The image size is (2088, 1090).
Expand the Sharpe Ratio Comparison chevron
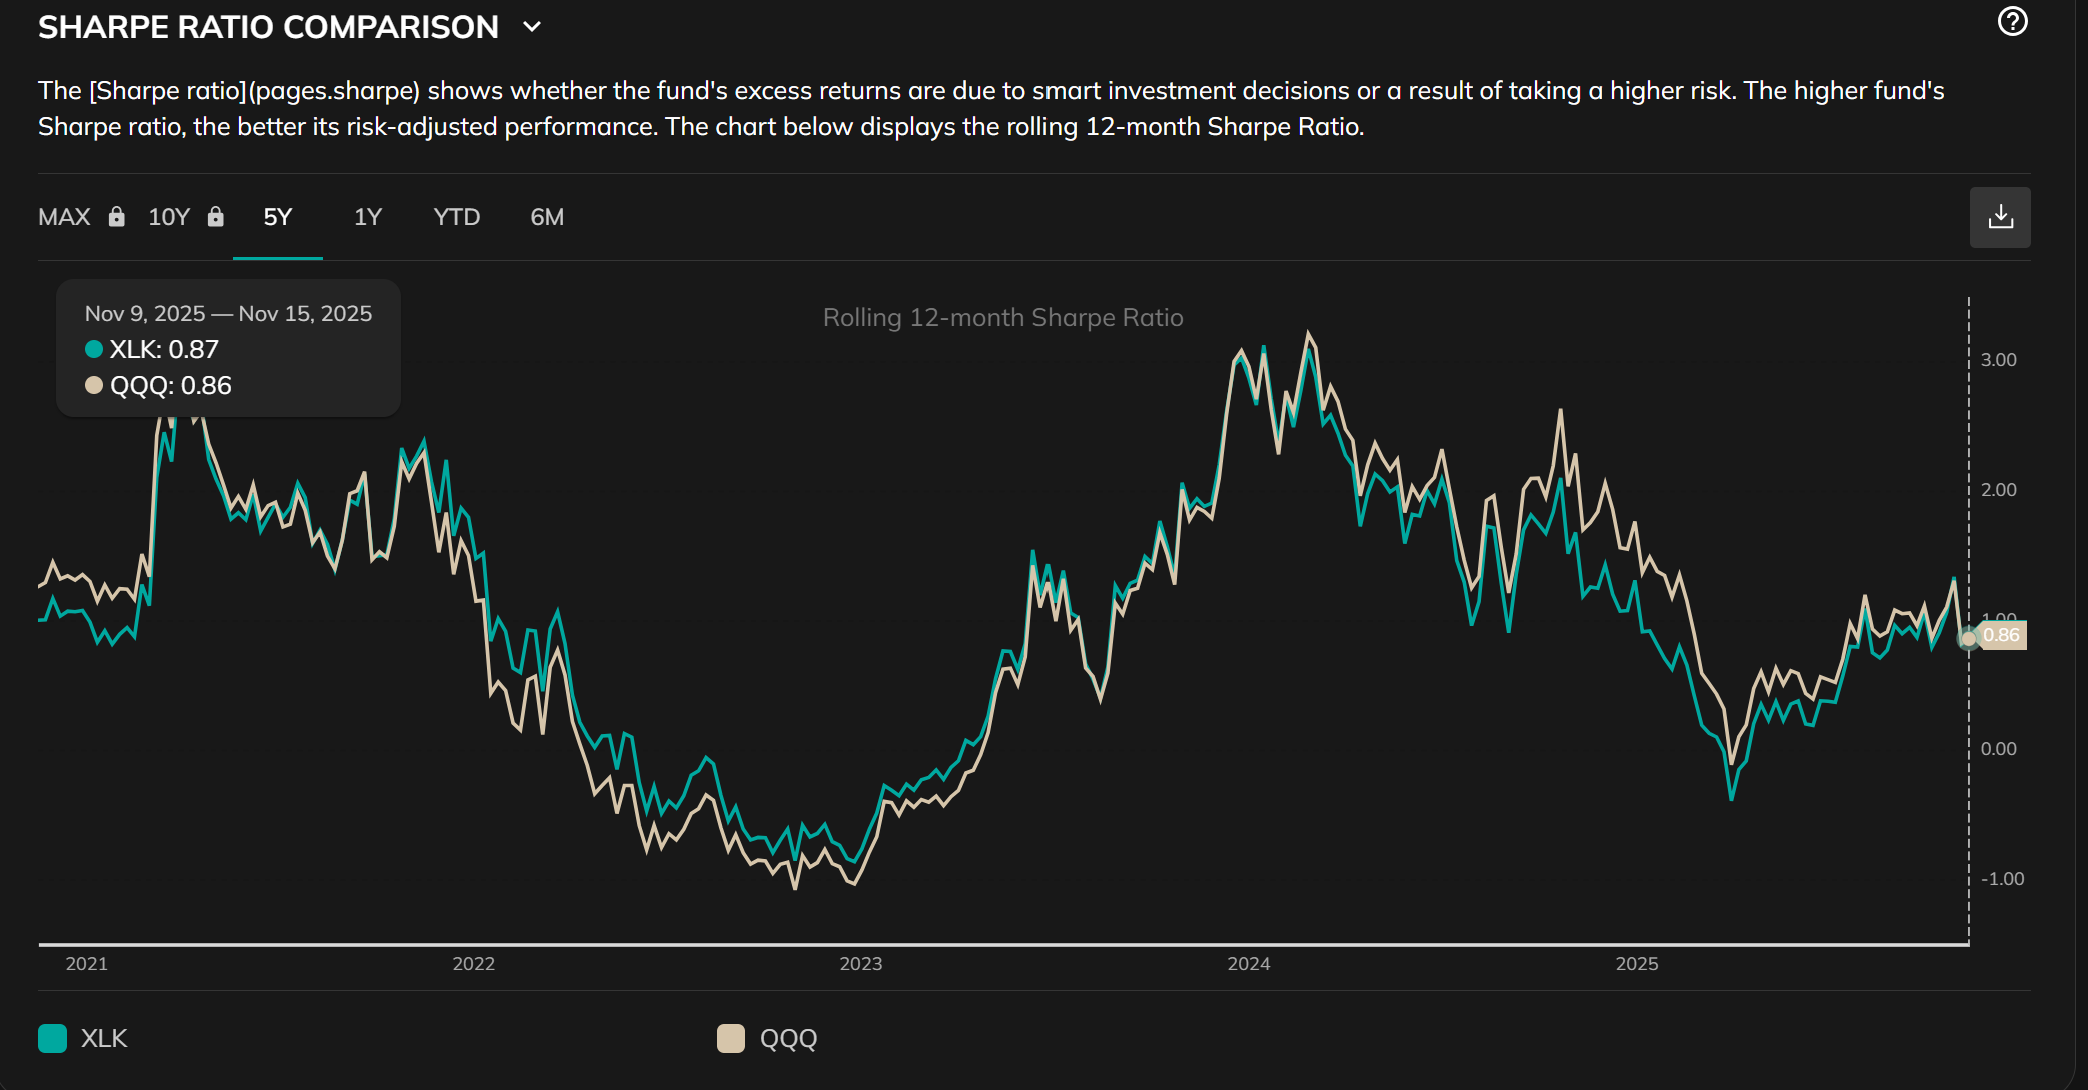point(532,27)
